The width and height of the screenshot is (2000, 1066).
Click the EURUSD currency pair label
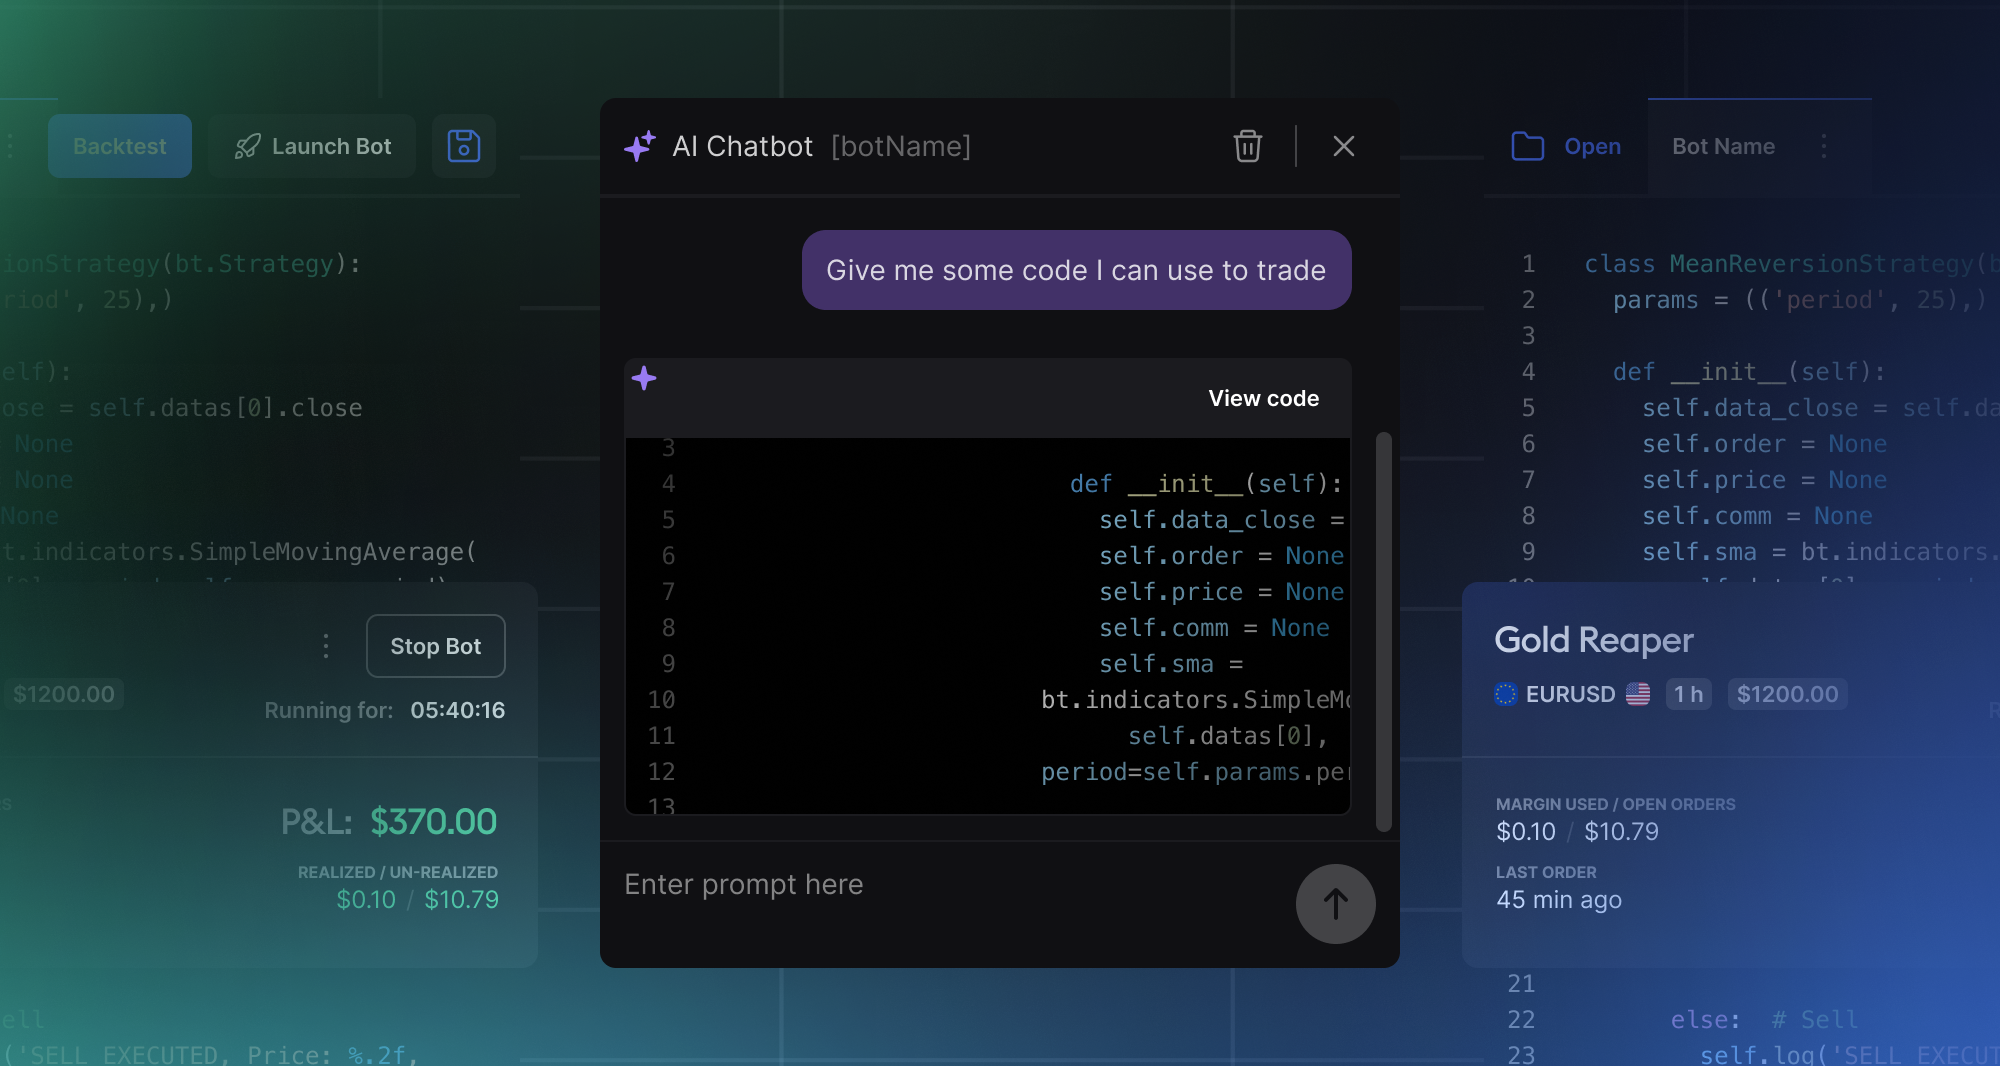pyautogui.click(x=1570, y=694)
